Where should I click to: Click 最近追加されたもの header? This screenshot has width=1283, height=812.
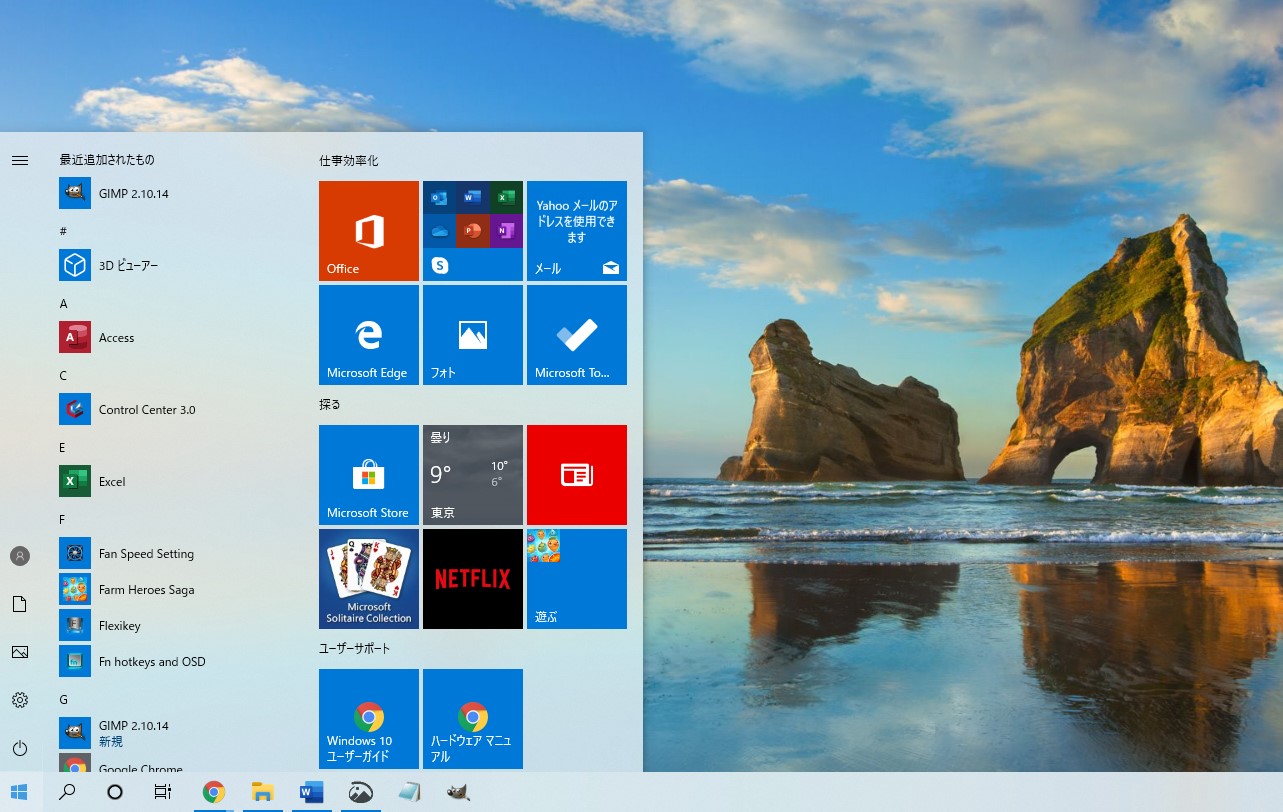[x=107, y=160]
